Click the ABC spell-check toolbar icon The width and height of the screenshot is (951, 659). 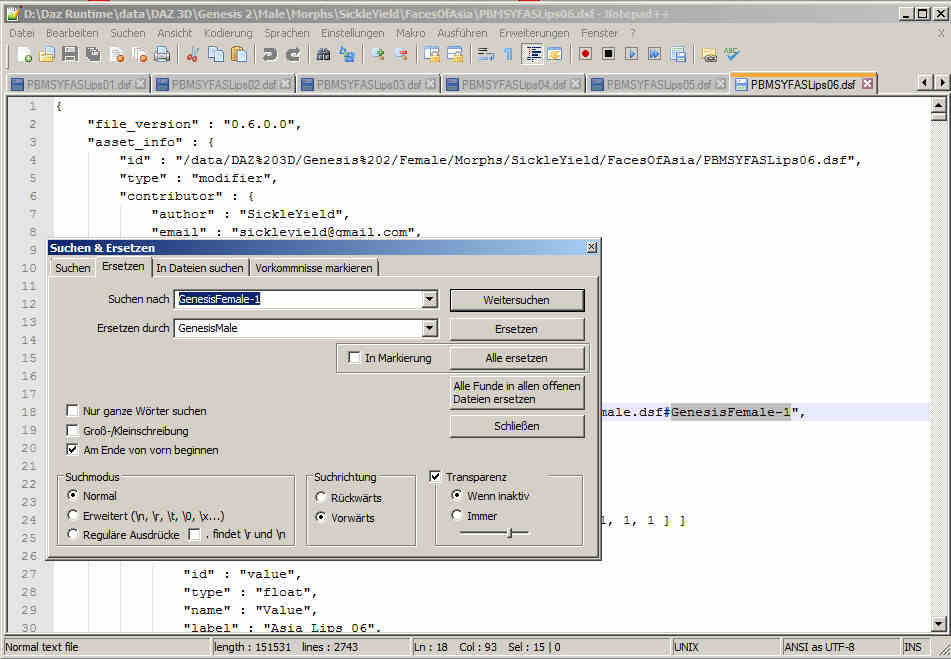pos(731,55)
